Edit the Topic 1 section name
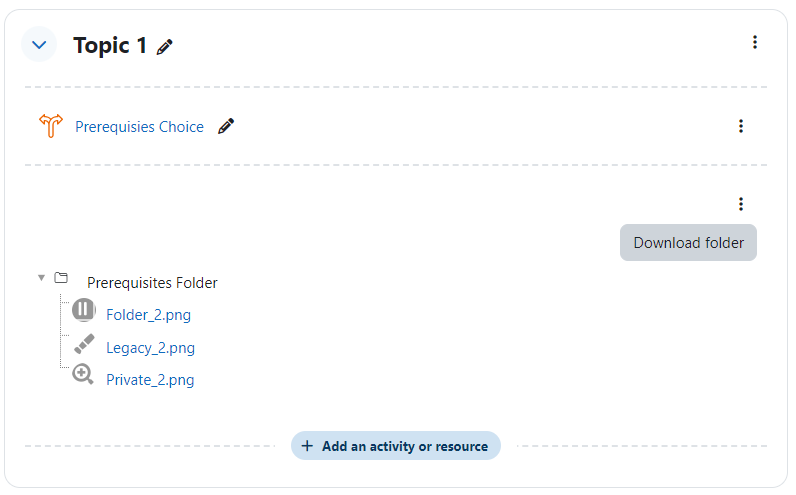Screen dimensions: 796x495 [164, 47]
